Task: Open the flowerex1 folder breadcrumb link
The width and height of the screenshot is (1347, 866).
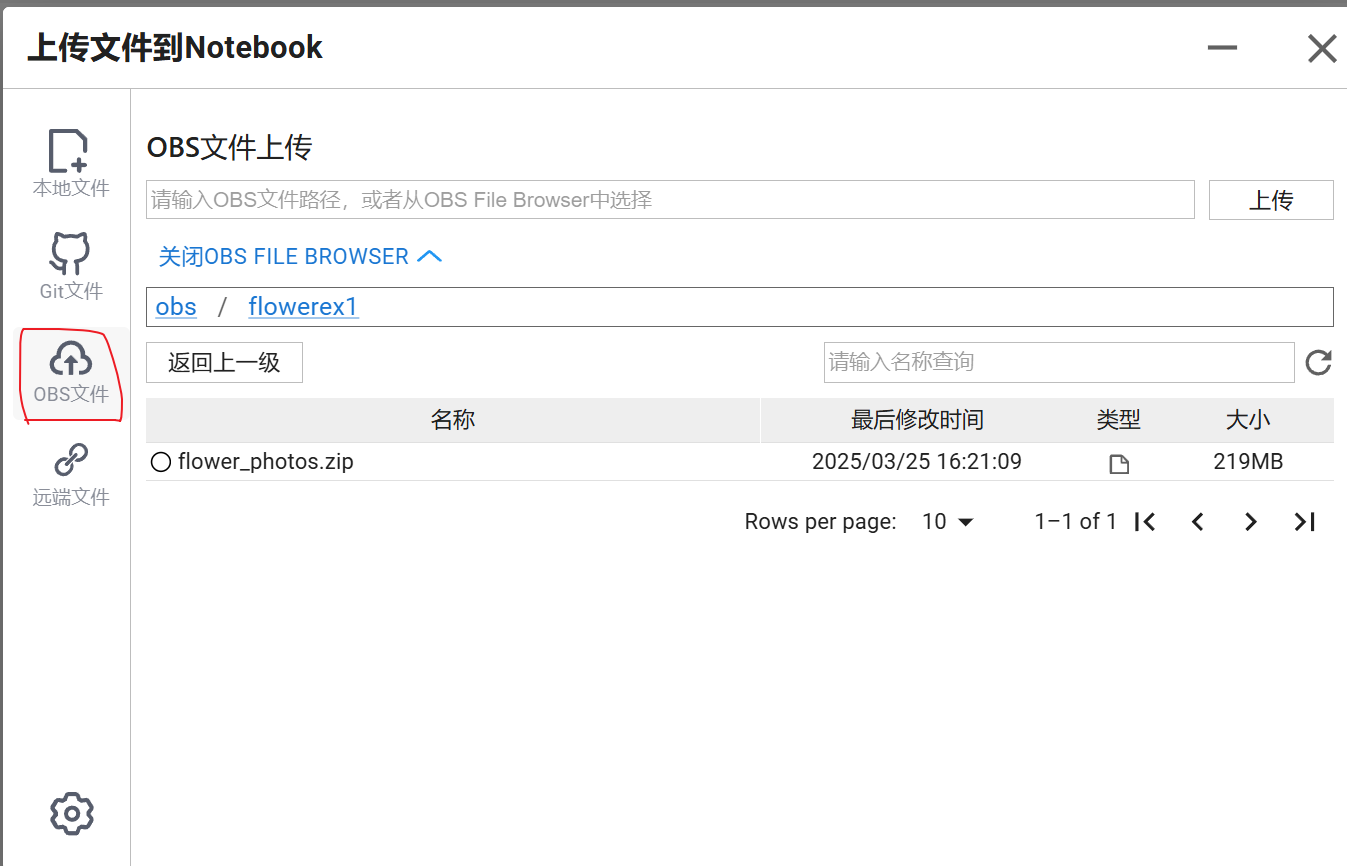Action: click(303, 307)
